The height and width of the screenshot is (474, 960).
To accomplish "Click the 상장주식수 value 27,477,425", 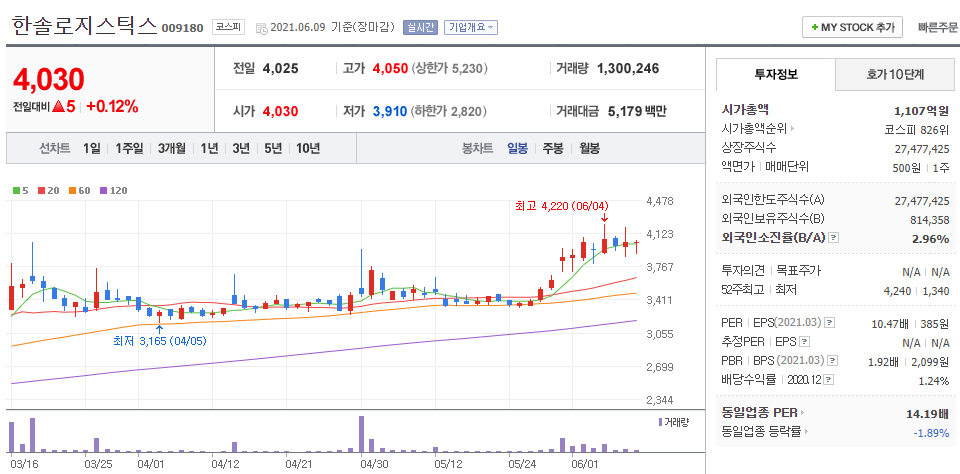I will [x=922, y=149].
